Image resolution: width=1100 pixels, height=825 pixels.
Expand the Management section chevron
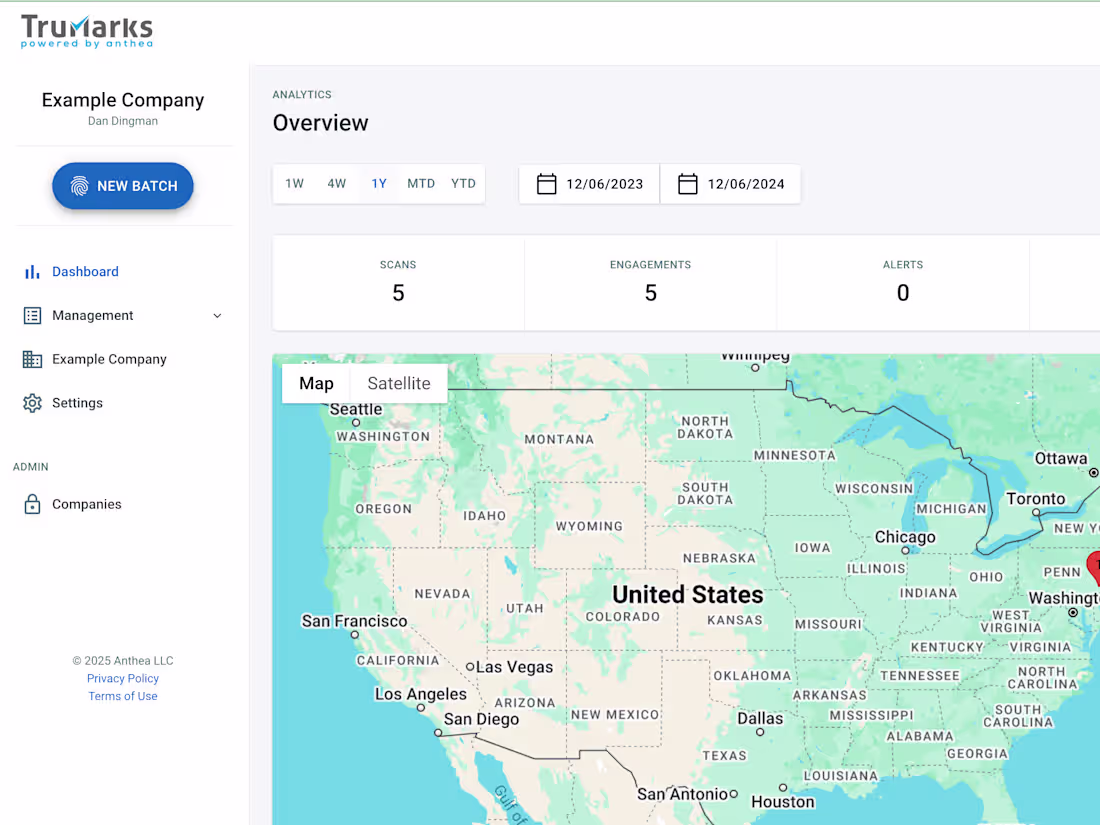217,315
